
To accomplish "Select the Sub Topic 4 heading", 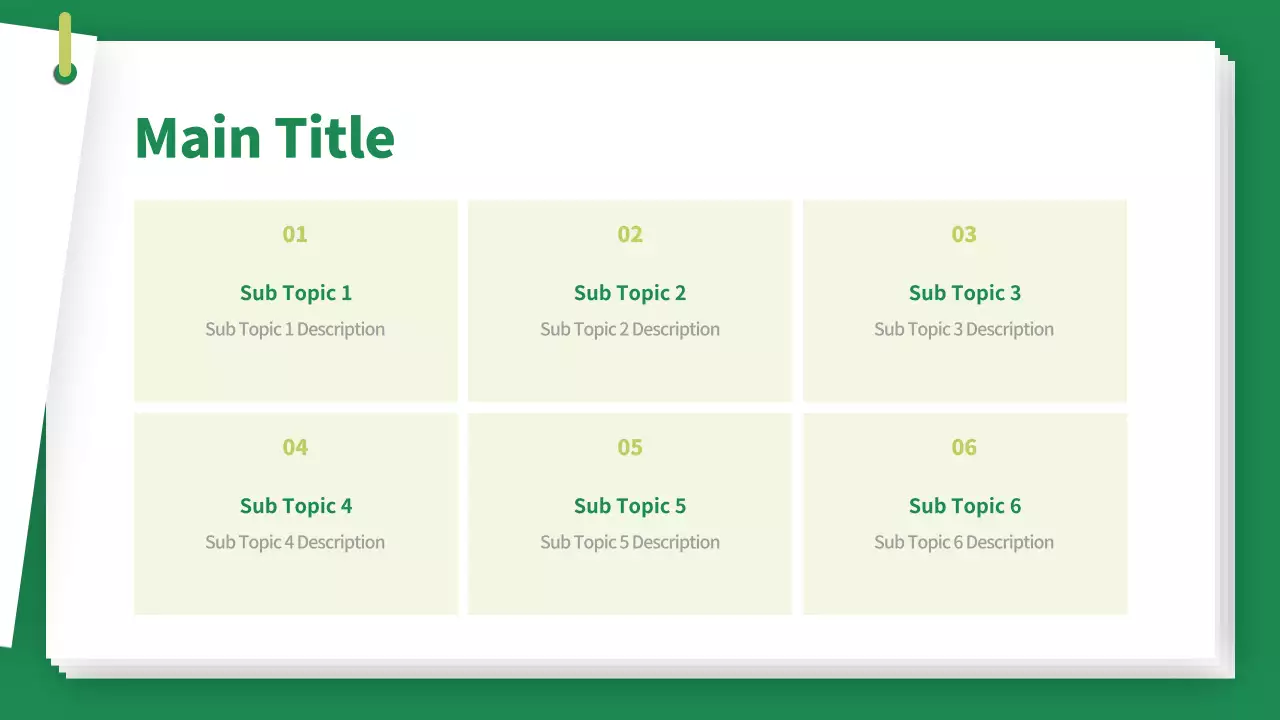I will [x=296, y=506].
